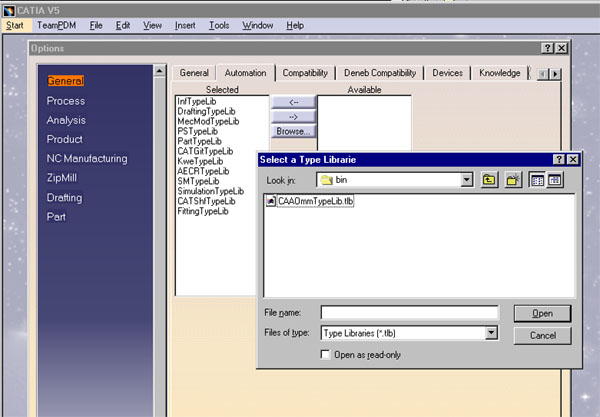Viewport: 600px width, 417px height.
Task: Select InfTypeLib in Selected list
Action: tap(196, 101)
